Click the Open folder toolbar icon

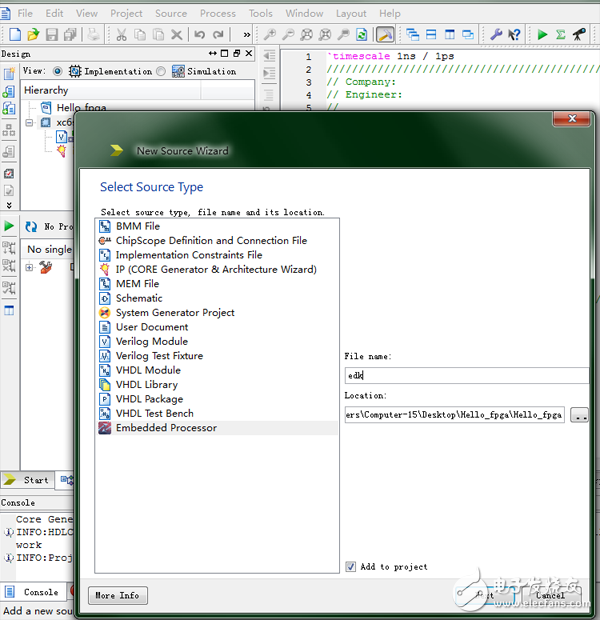33,35
